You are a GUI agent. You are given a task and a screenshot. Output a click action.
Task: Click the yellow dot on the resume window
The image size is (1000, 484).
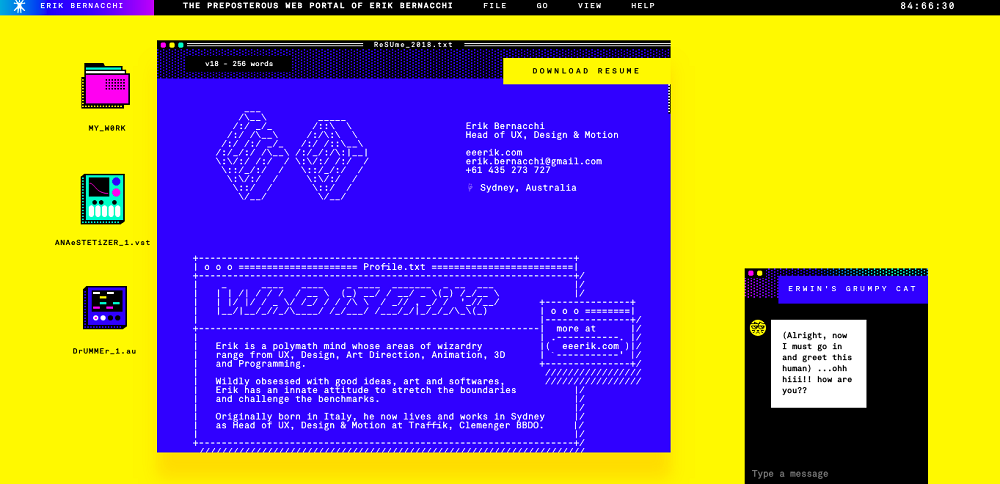171,45
